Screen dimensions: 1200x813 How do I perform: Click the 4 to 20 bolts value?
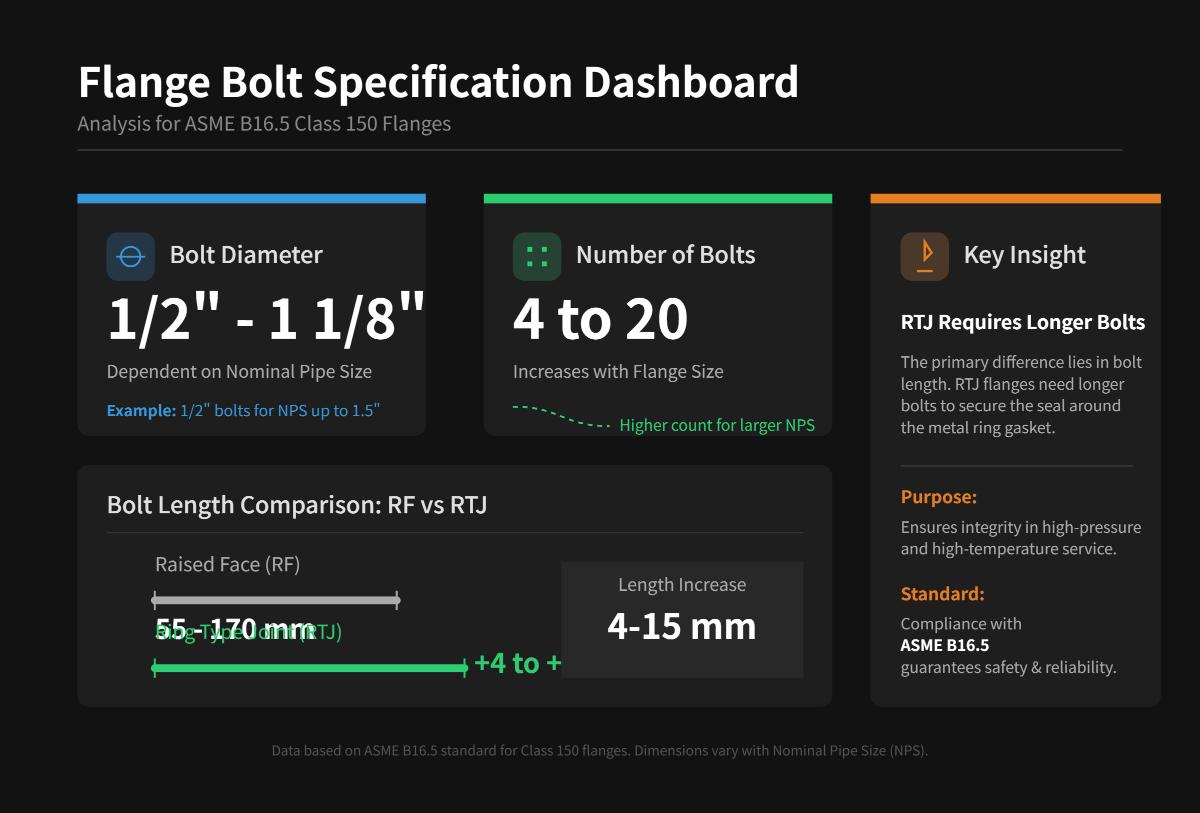click(x=600, y=319)
